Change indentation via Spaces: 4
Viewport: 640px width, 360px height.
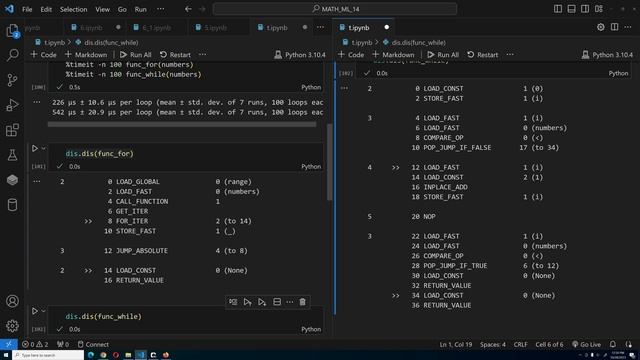click(x=493, y=344)
